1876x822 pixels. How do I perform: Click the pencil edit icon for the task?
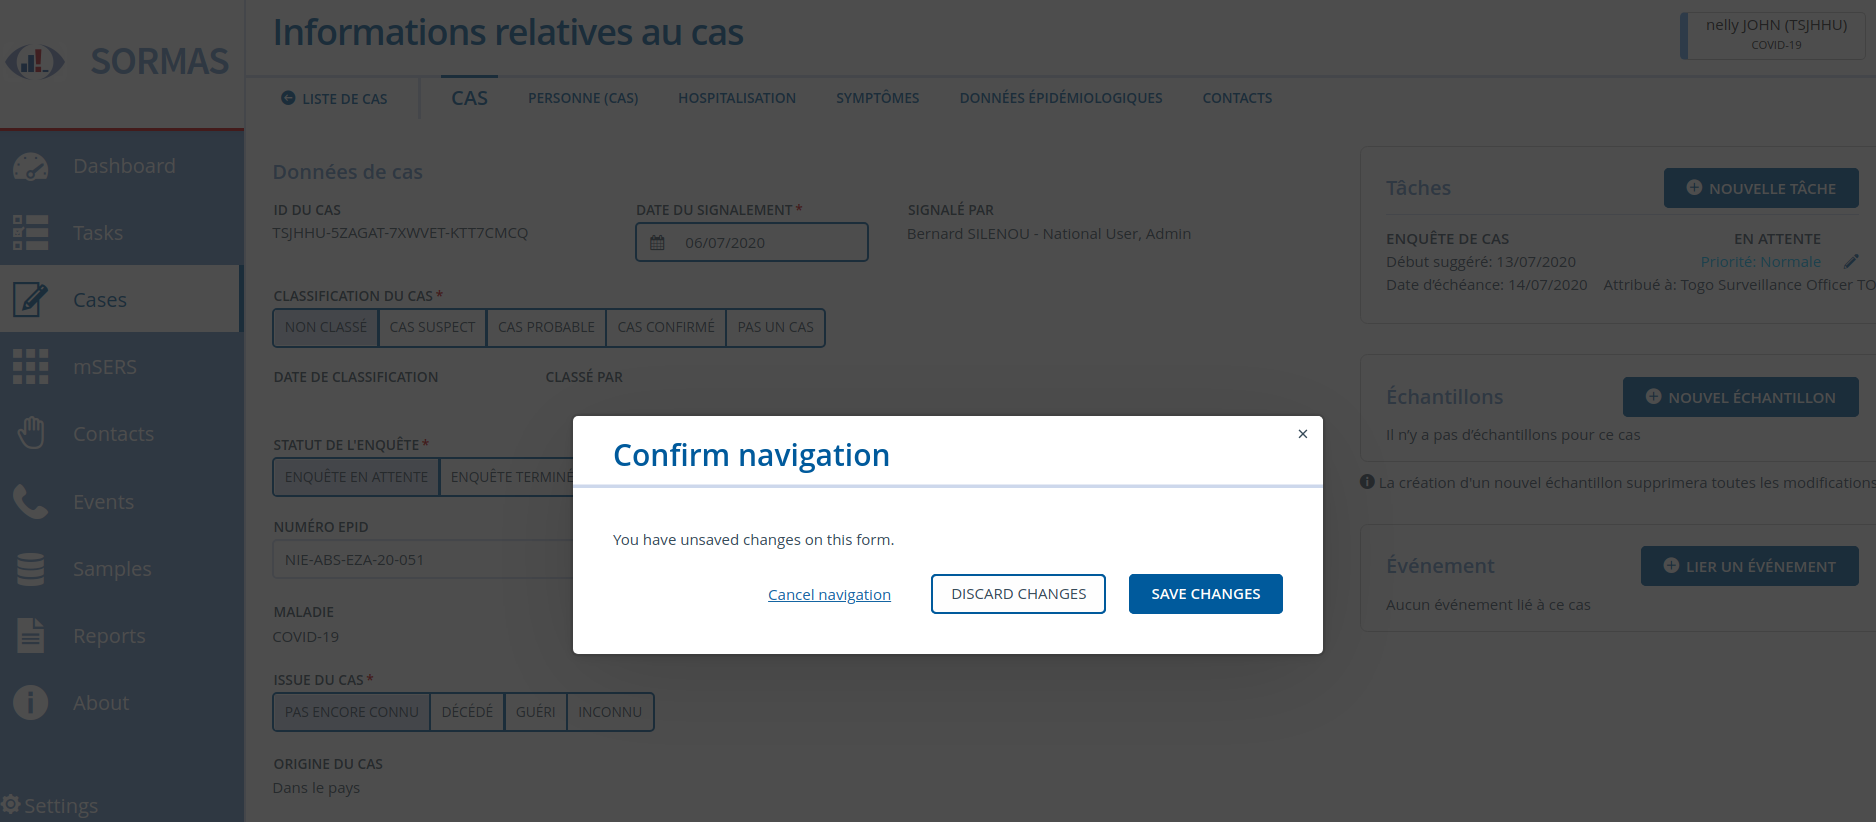click(x=1851, y=261)
